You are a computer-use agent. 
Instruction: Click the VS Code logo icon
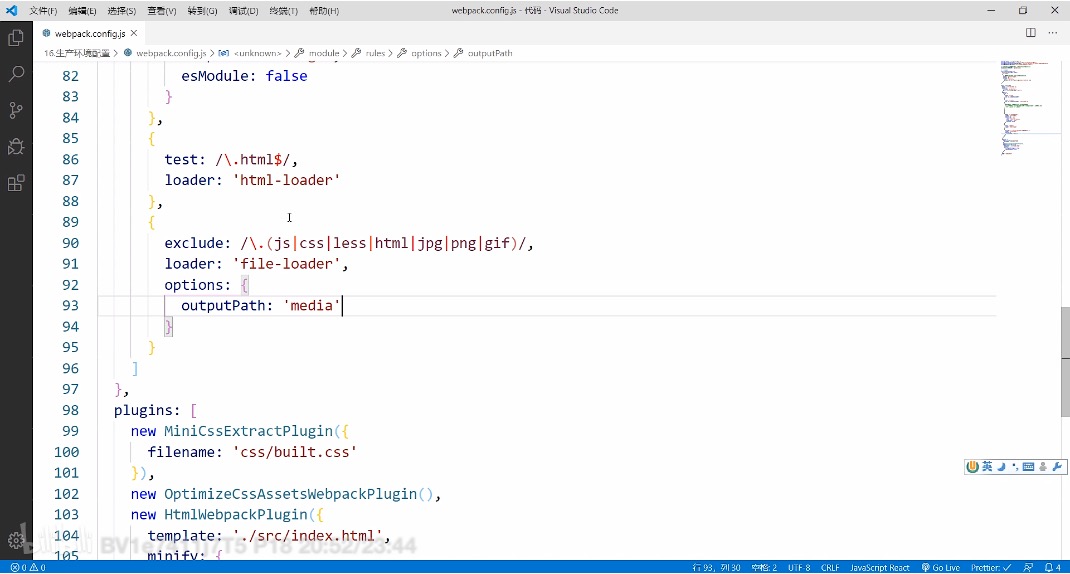tap(11, 10)
